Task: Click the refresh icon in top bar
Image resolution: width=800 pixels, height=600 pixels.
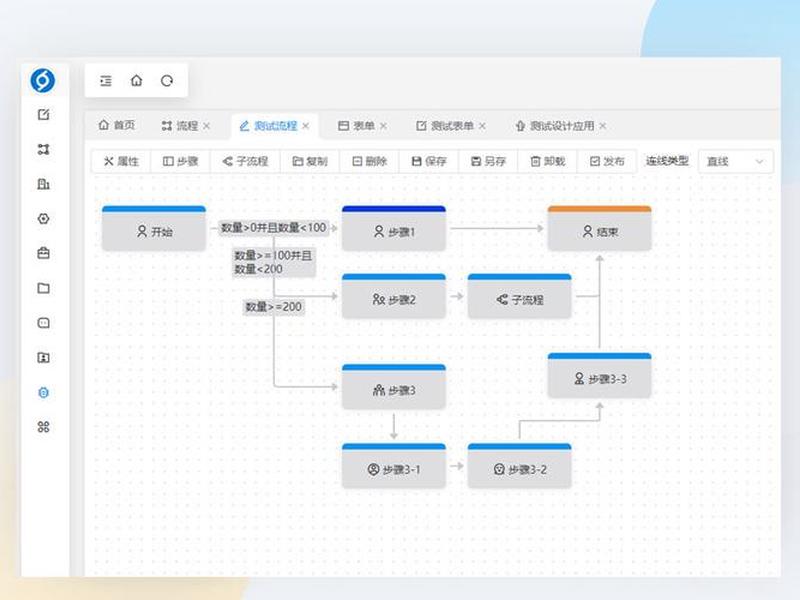Action: (x=167, y=81)
